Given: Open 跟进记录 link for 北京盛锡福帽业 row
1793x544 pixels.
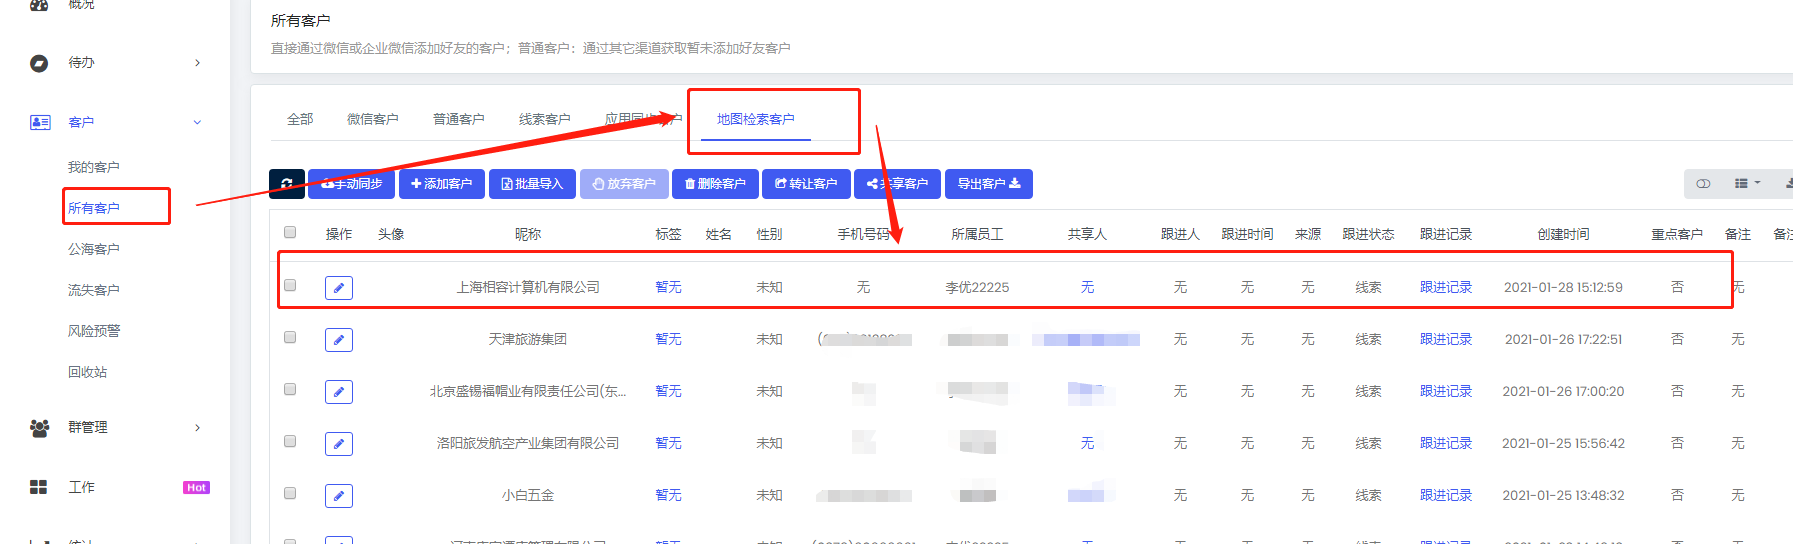Looking at the screenshot, I should pyautogui.click(x=1446, y=391).
